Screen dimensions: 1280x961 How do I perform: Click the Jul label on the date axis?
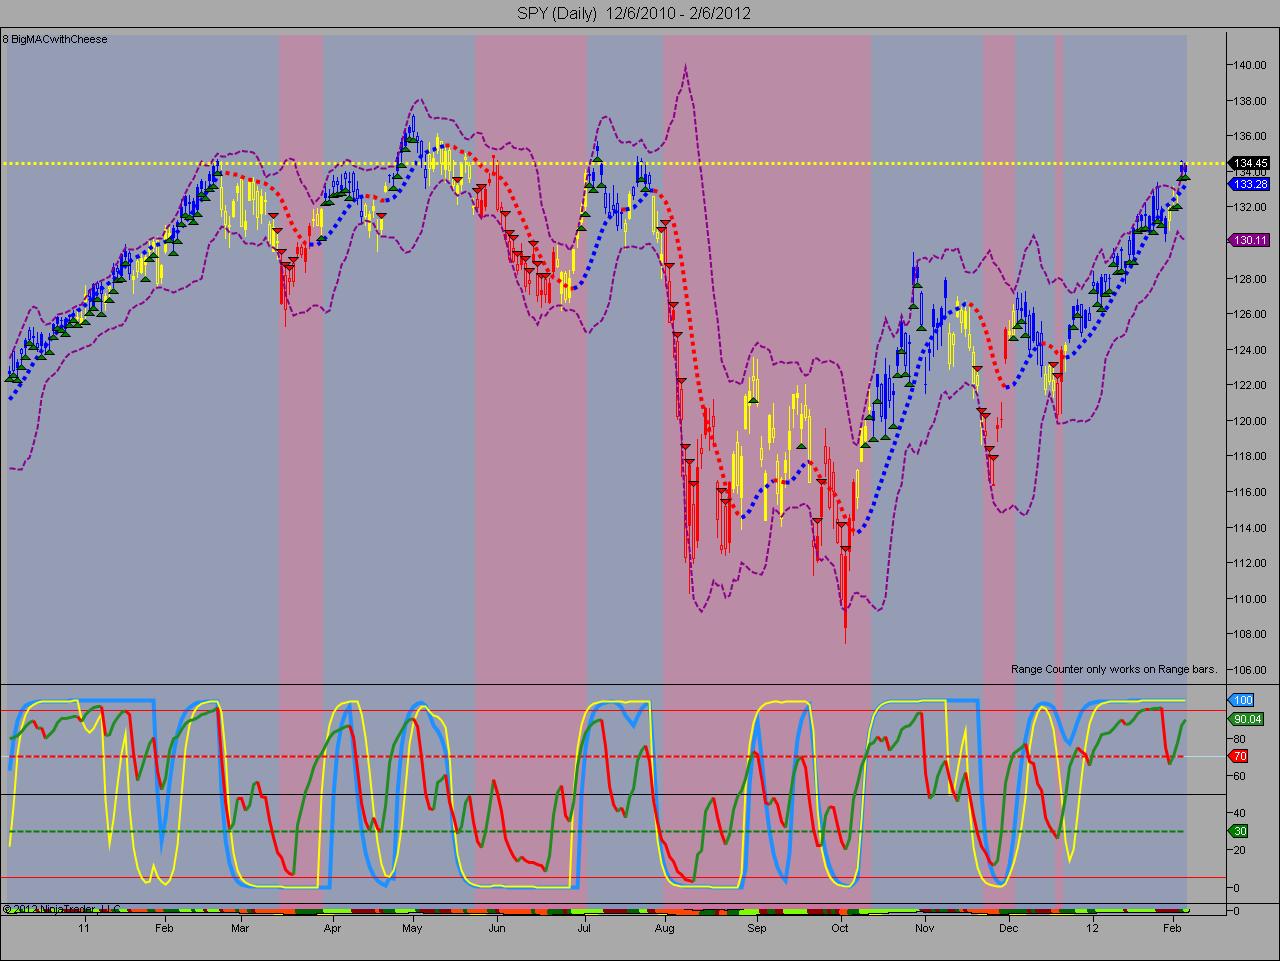point(584,928)
